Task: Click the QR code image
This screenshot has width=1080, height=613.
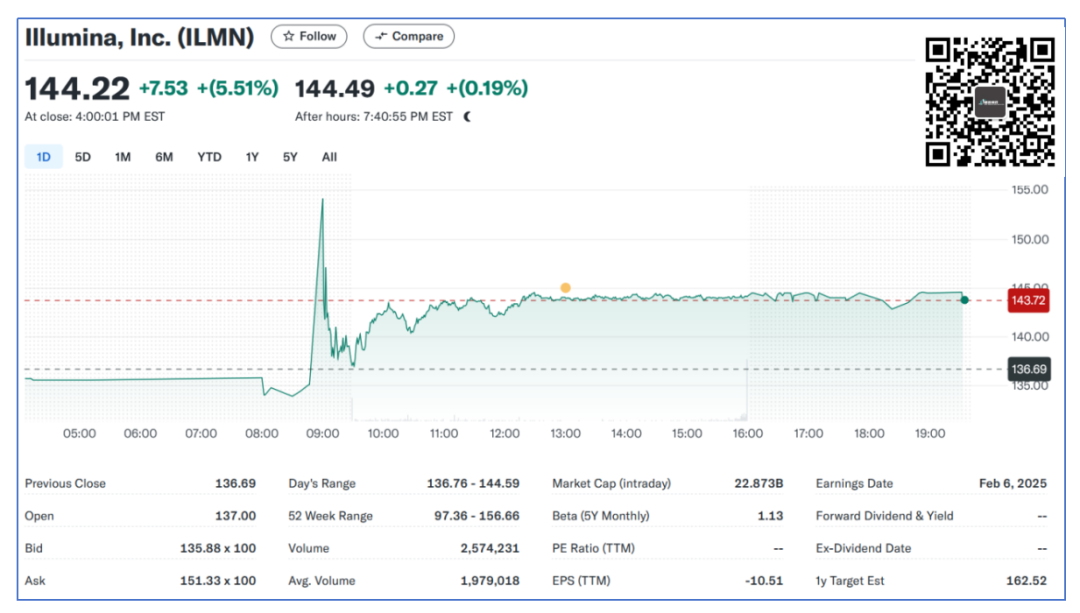Action: 990,101
